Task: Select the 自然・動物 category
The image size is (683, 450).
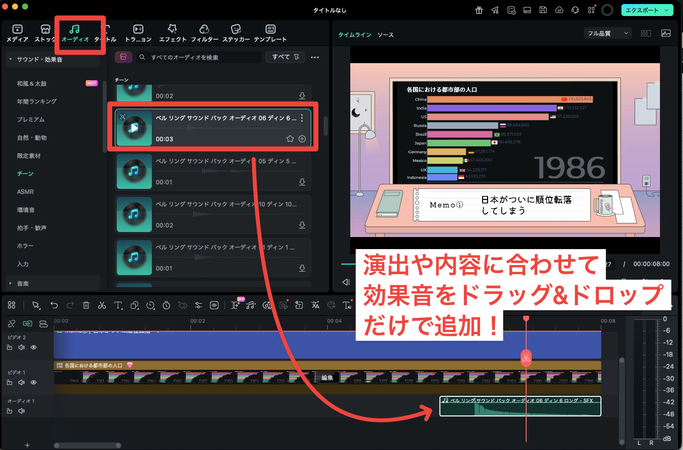Action: tap(32, 138)
